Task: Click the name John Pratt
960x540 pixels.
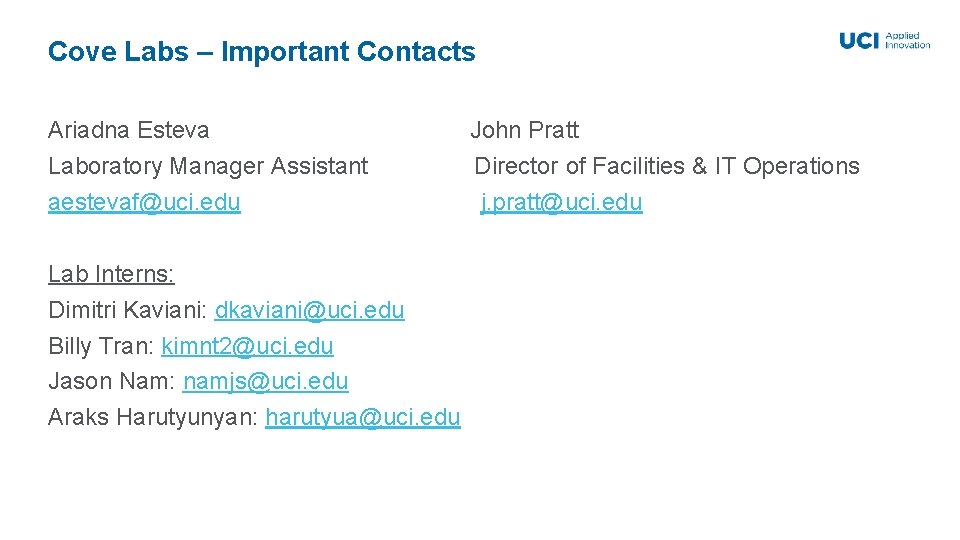Action: pyautogui.click(x=525, y=130)
